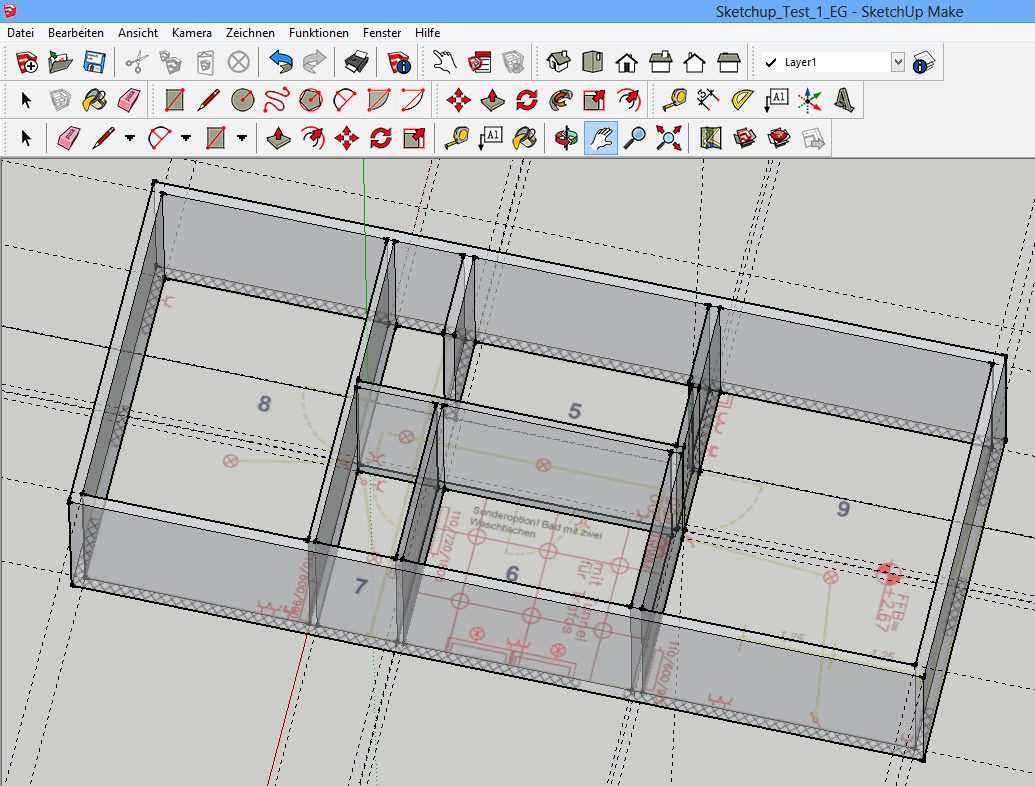Open the Hilfe menu
Screen dimensions: 1035x786
click(x=428, y=32)
